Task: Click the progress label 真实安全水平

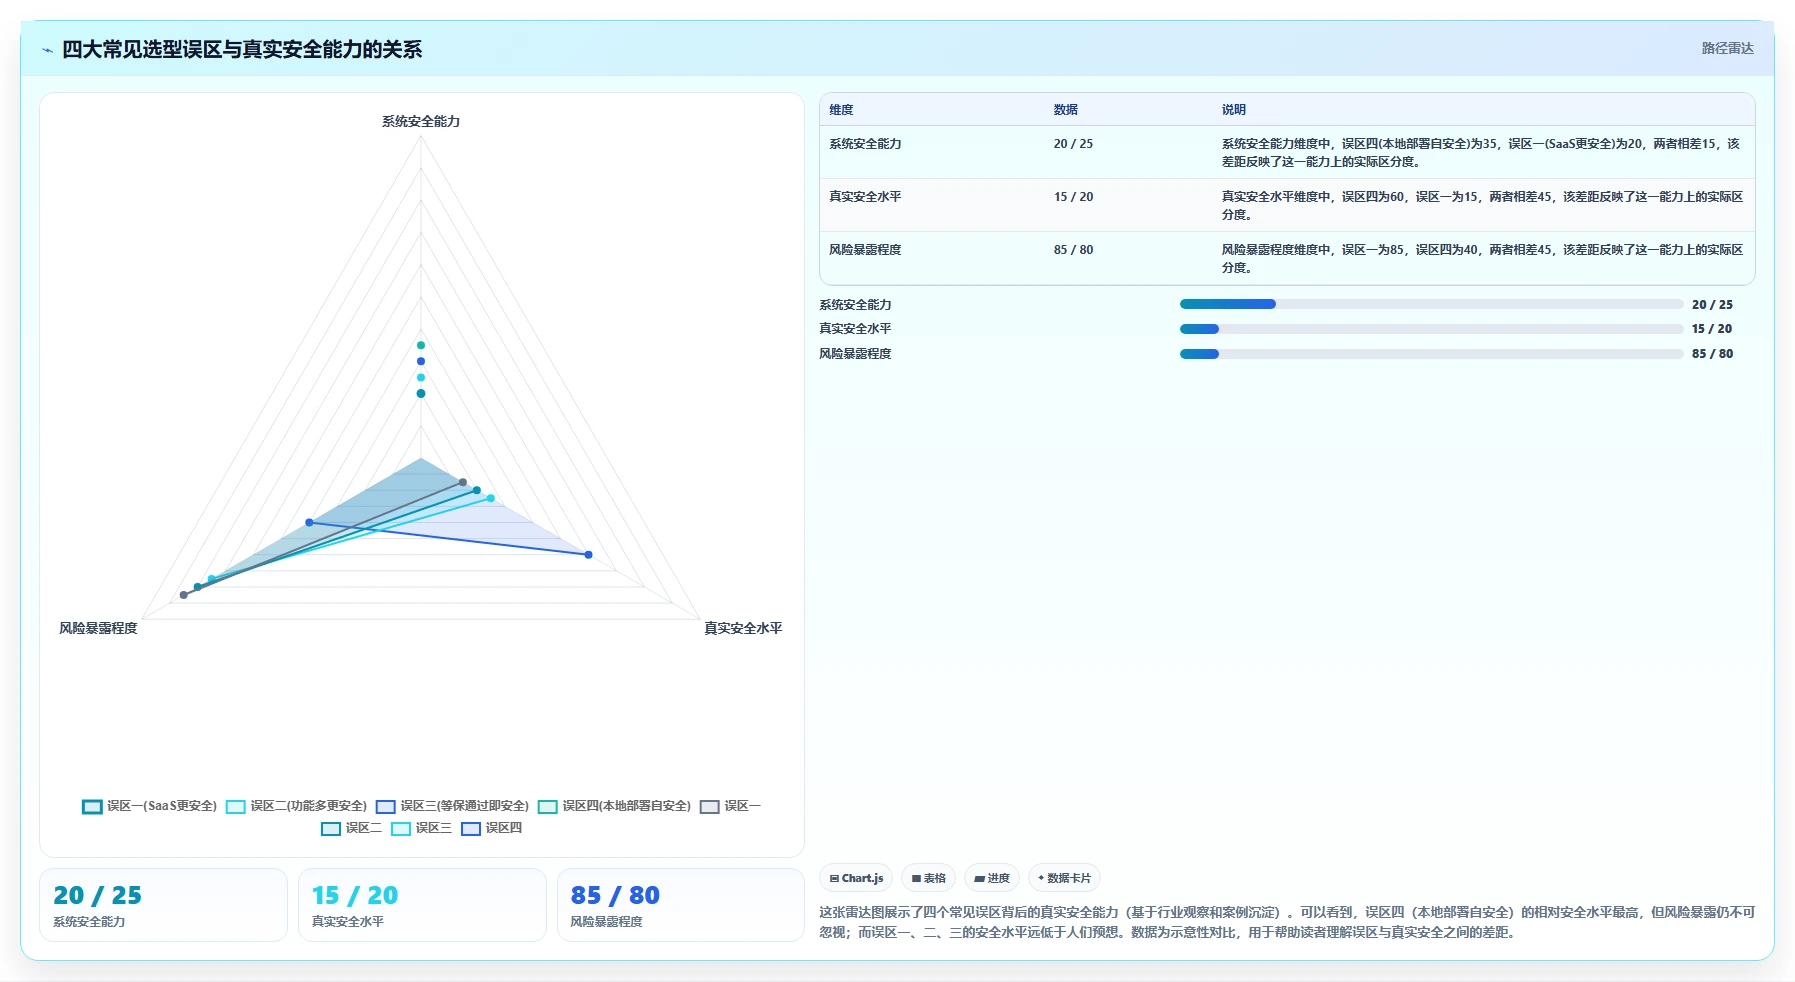Action: pos(855,329)
